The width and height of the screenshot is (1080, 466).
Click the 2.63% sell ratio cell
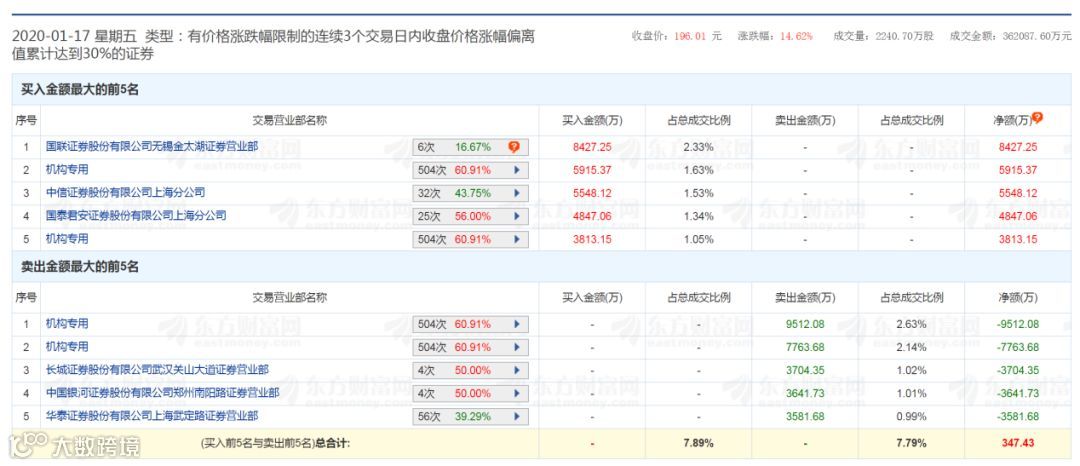point(911,324)
